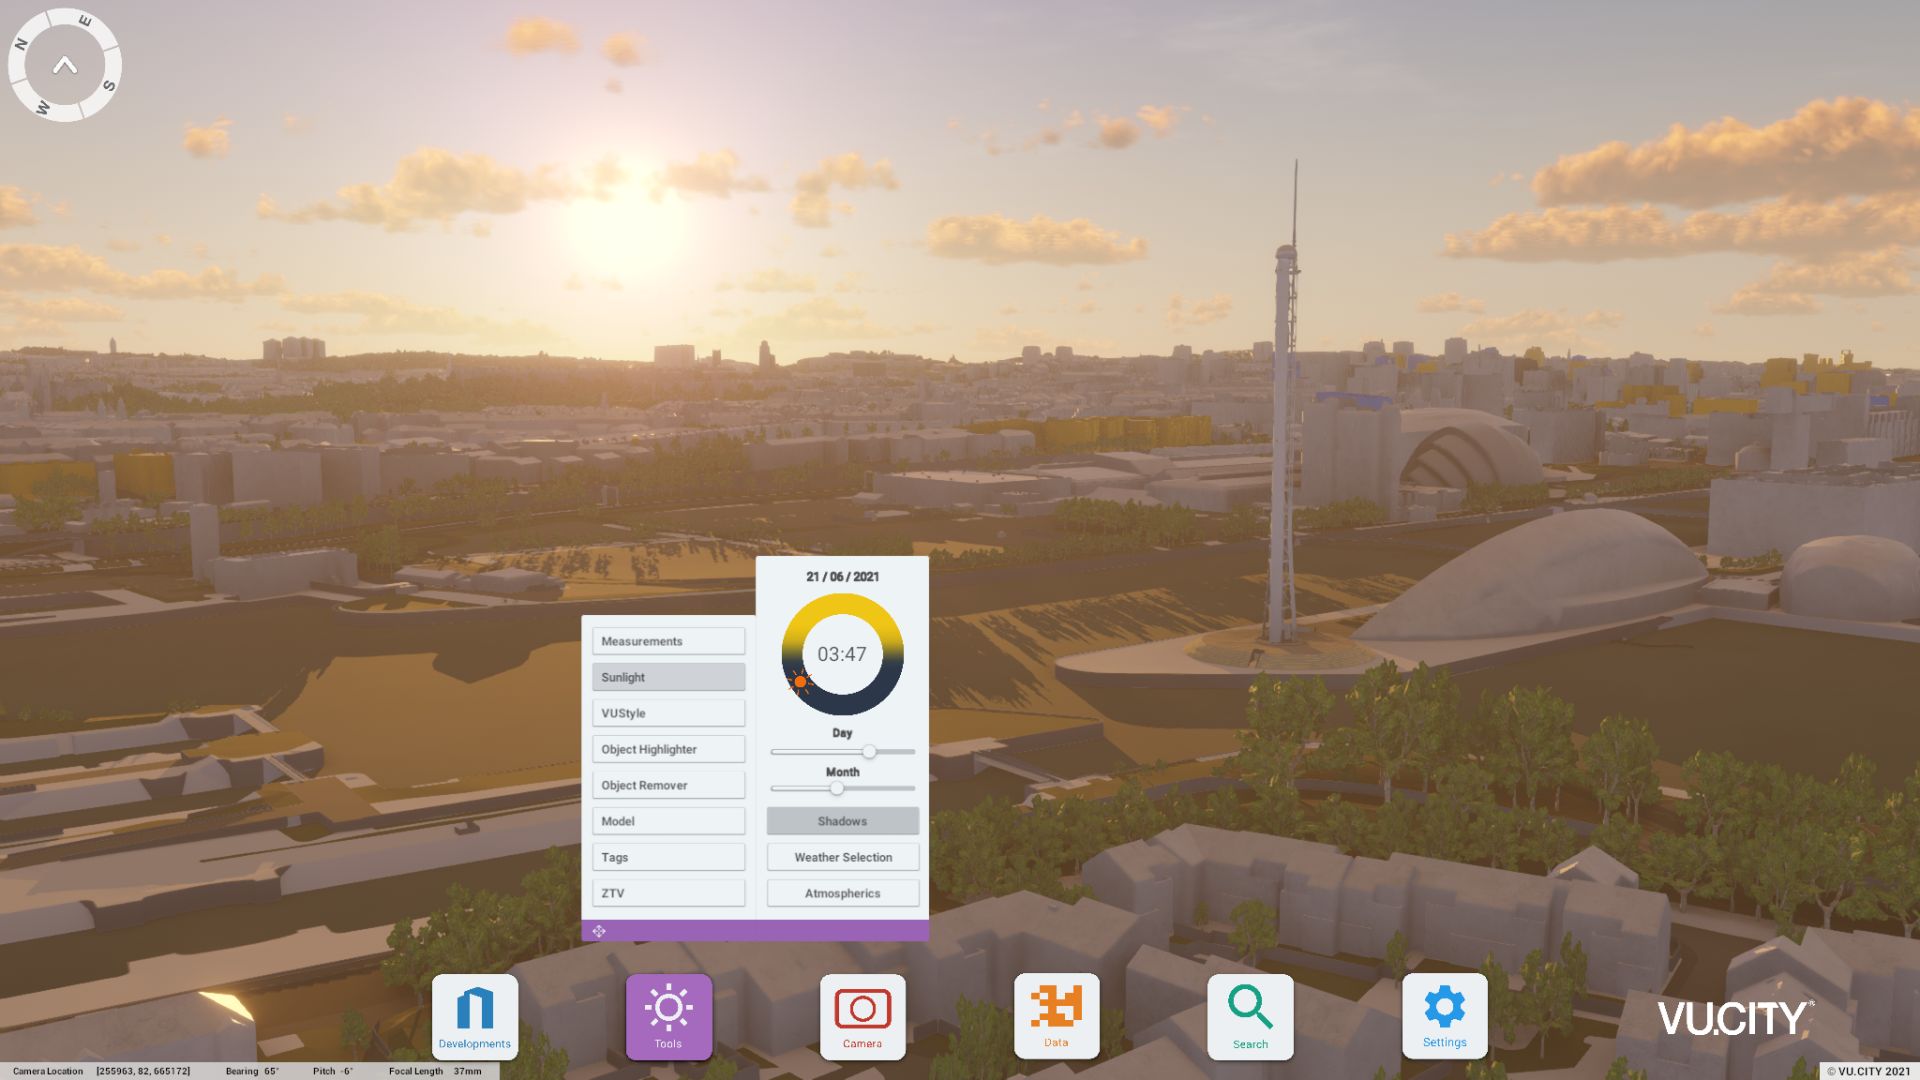The height and width of the screenshot is (1080, 1920).
Task: Open the Developments panel icon
Action: pyautogui.click(x=475, y=1015)
